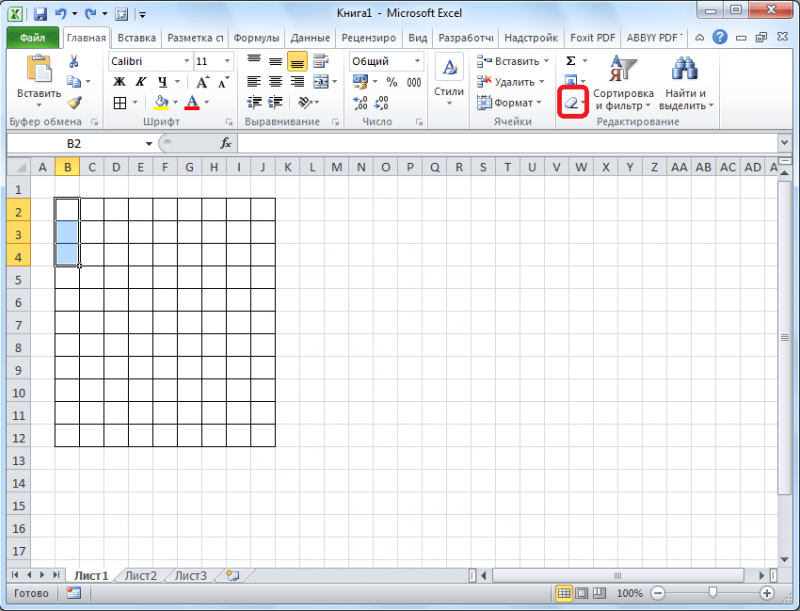Click the AutoSum sigma icon
This screenshot has height=611, width=800.
[570, 61]
